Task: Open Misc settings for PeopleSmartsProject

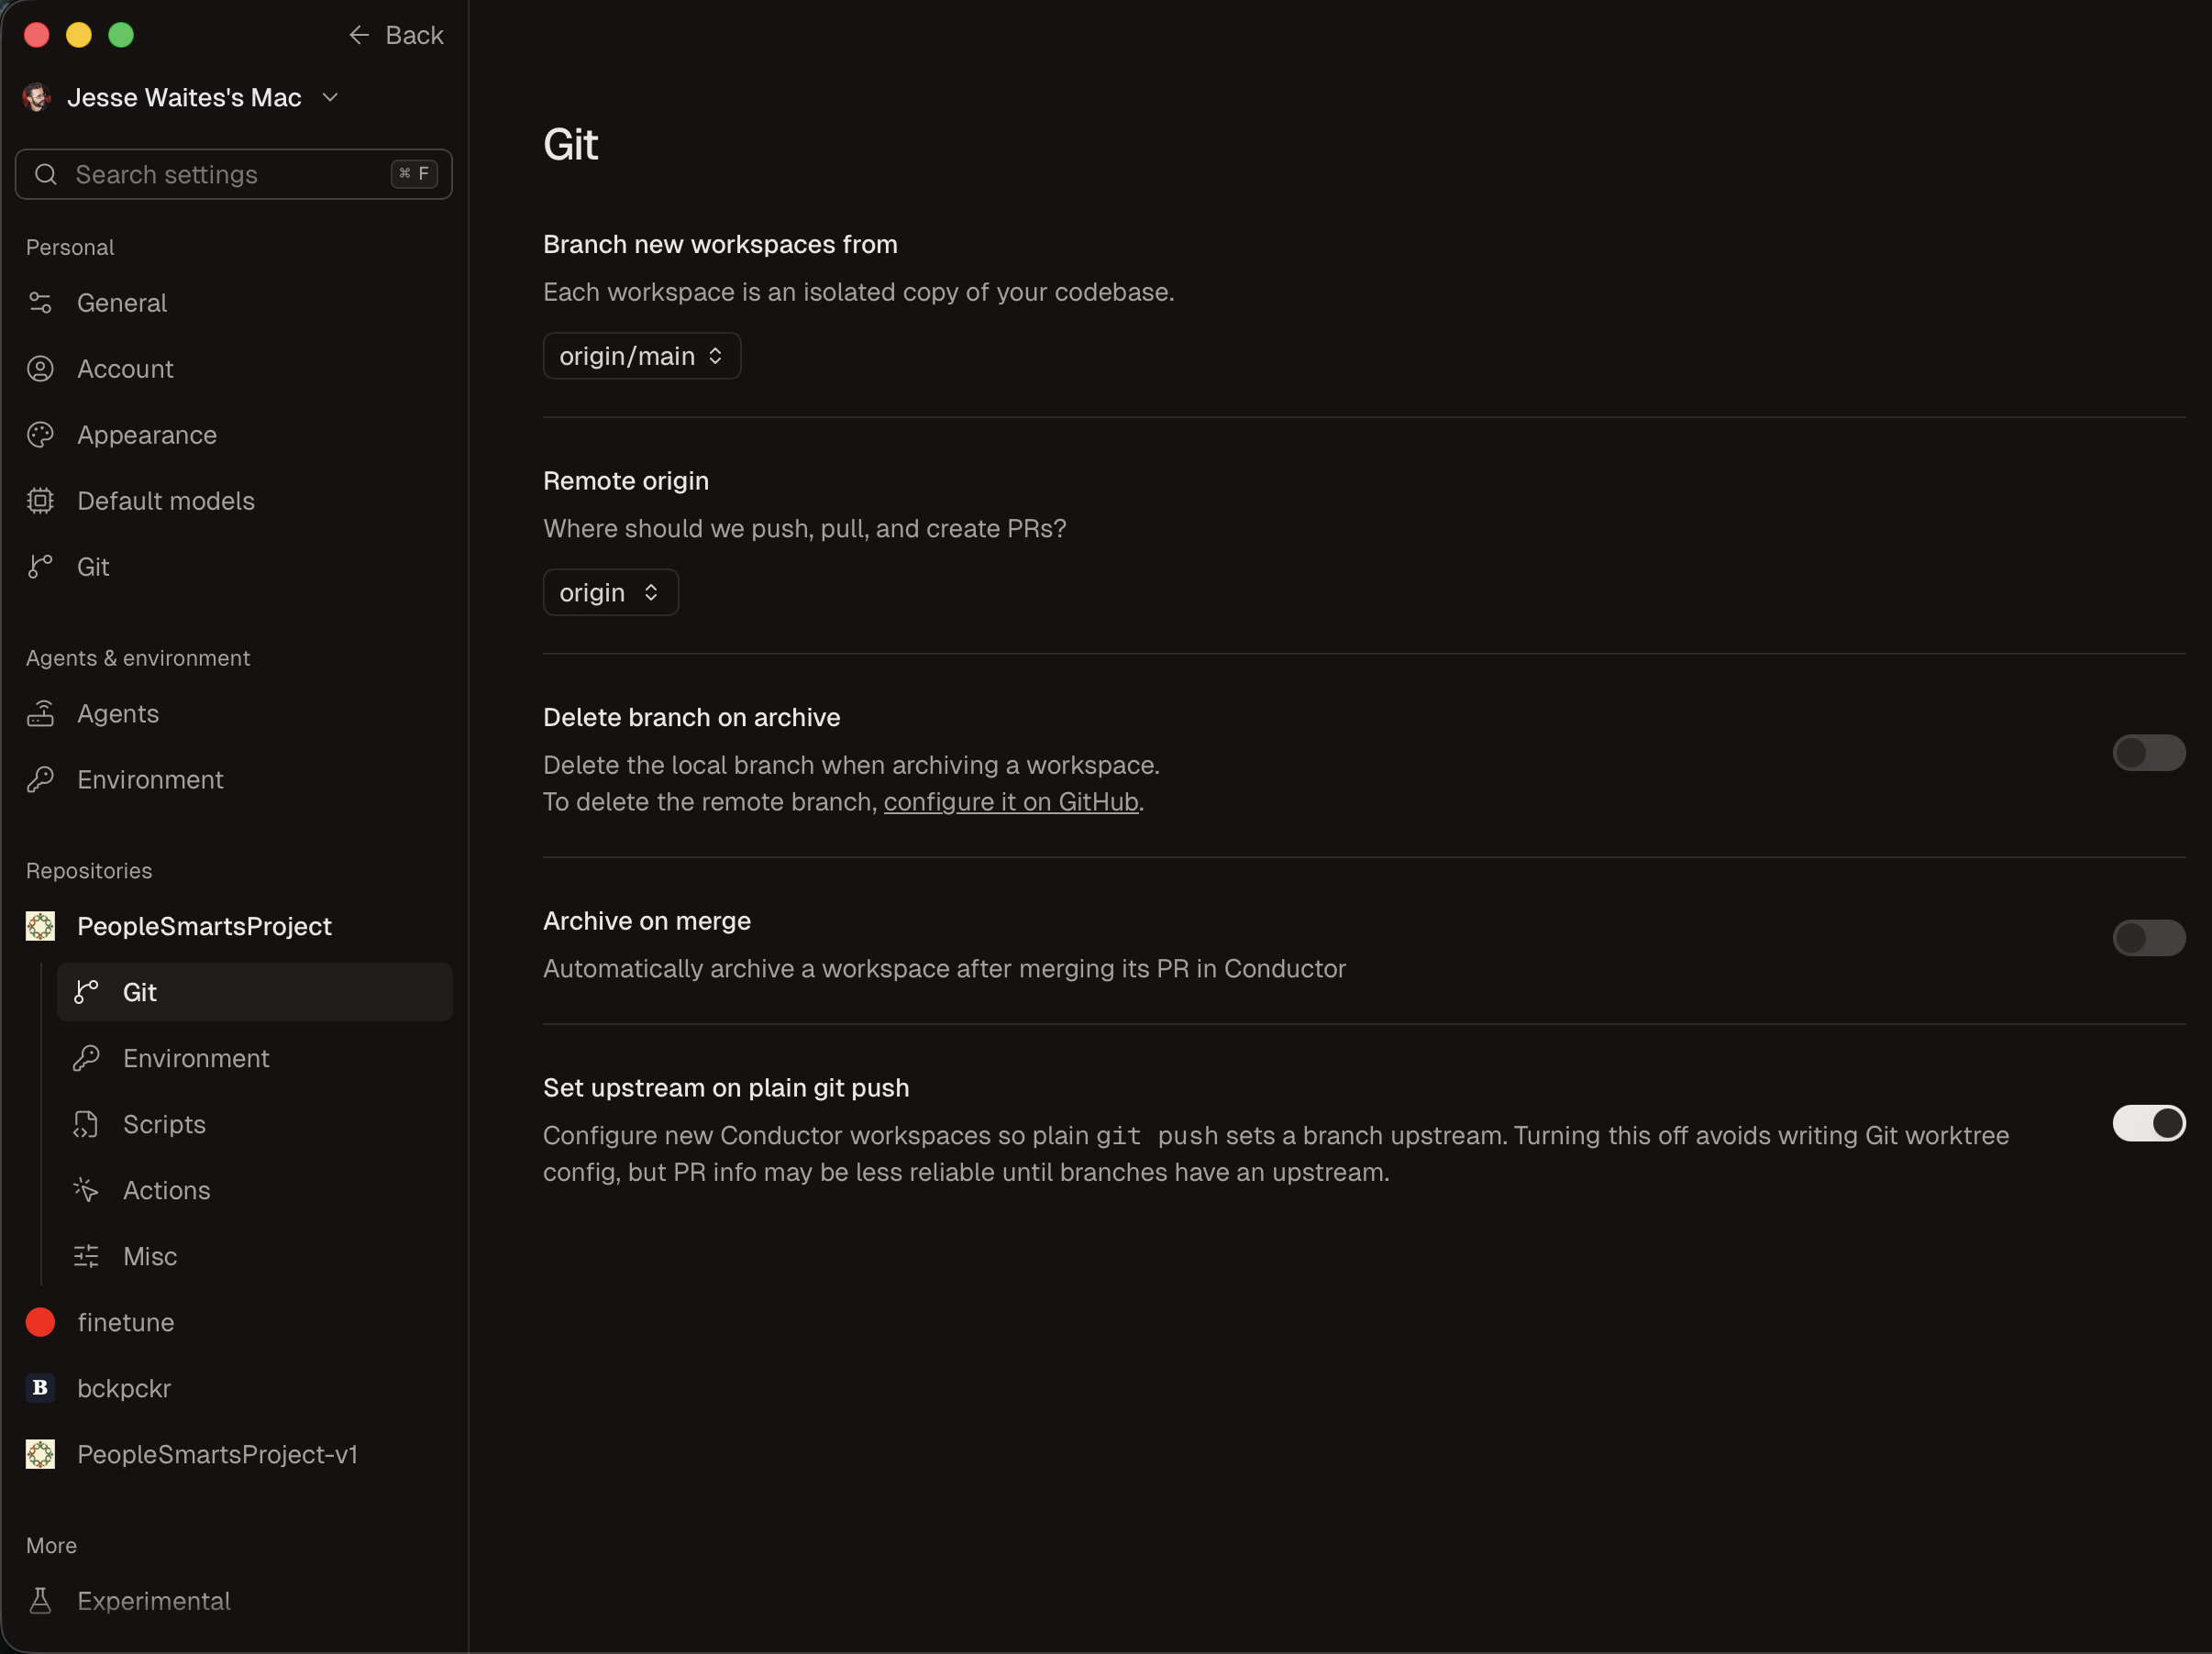Action: [x=254, y=1256]
